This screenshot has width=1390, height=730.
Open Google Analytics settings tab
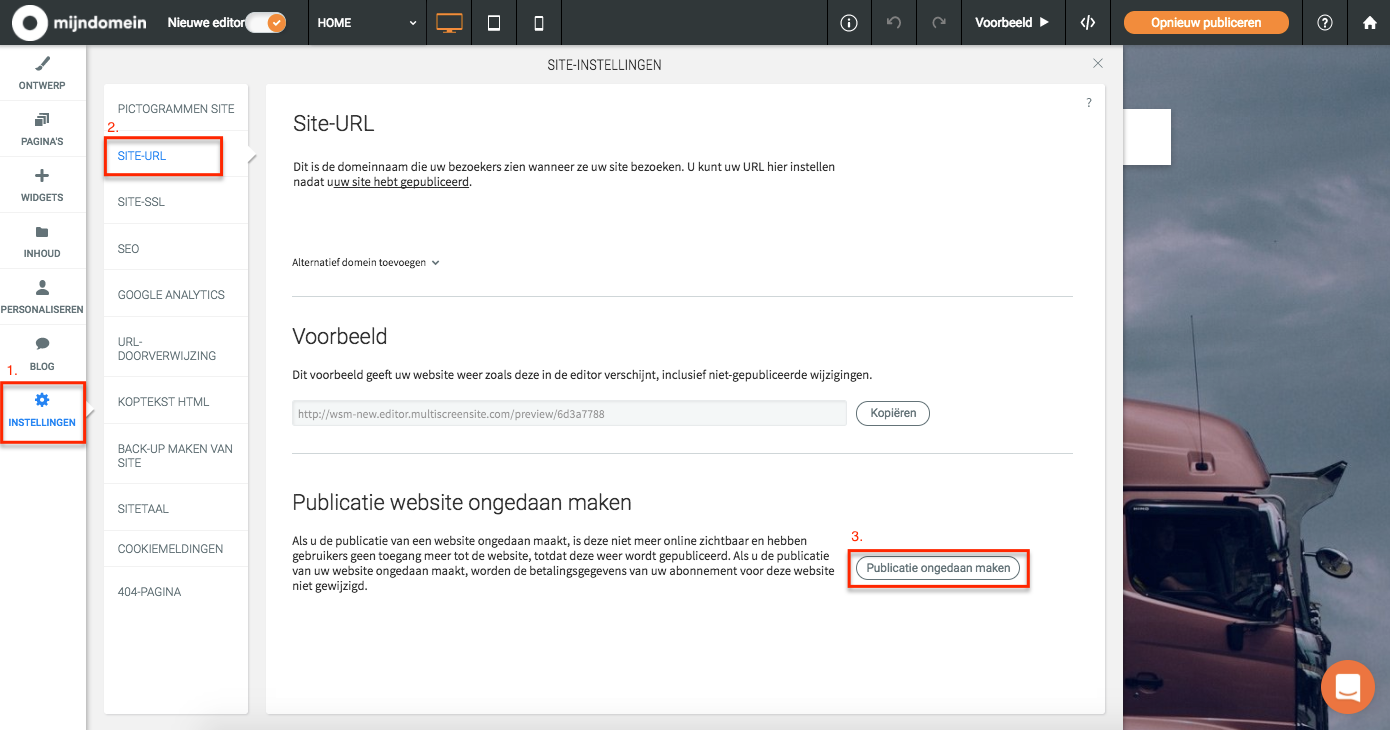(x=171, y=295)
